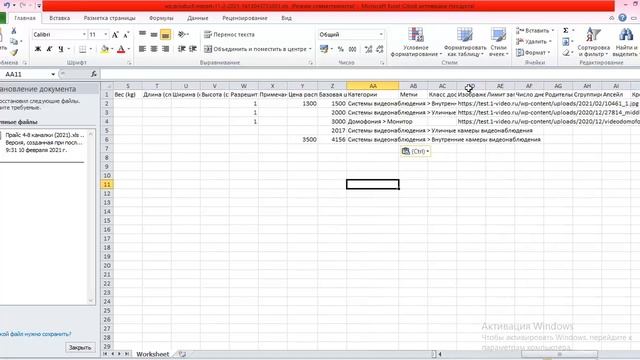Toggle bold formatting button

coord(38,49)
